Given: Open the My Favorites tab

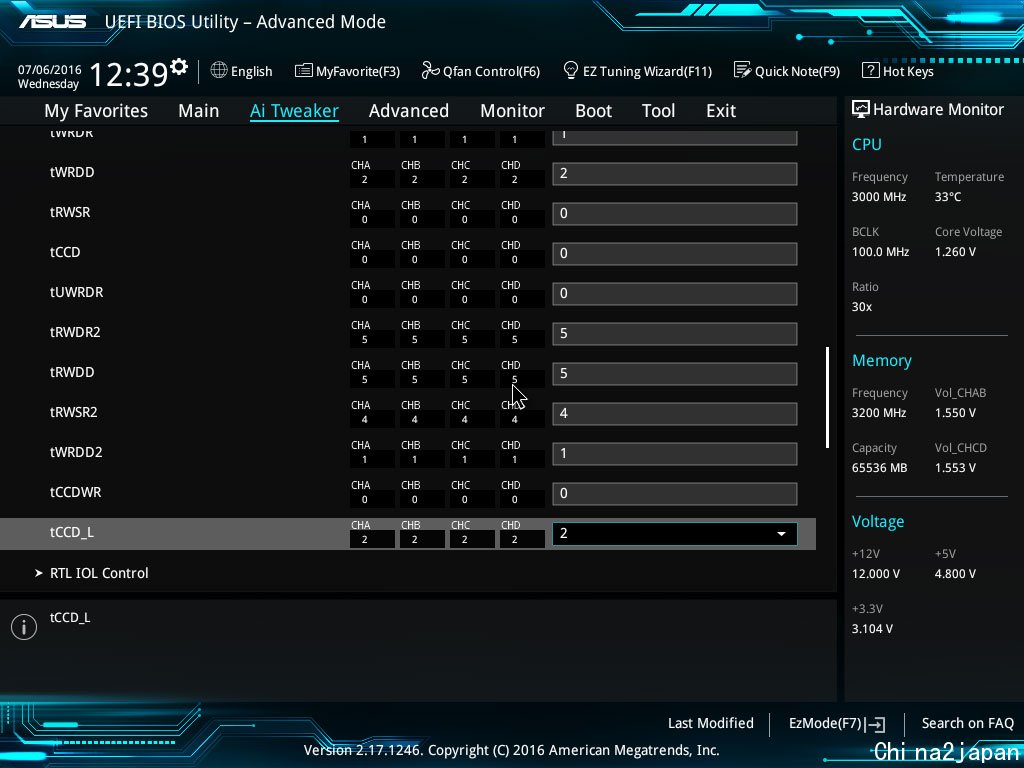Looking at the screenshot, I should (96, 110).
